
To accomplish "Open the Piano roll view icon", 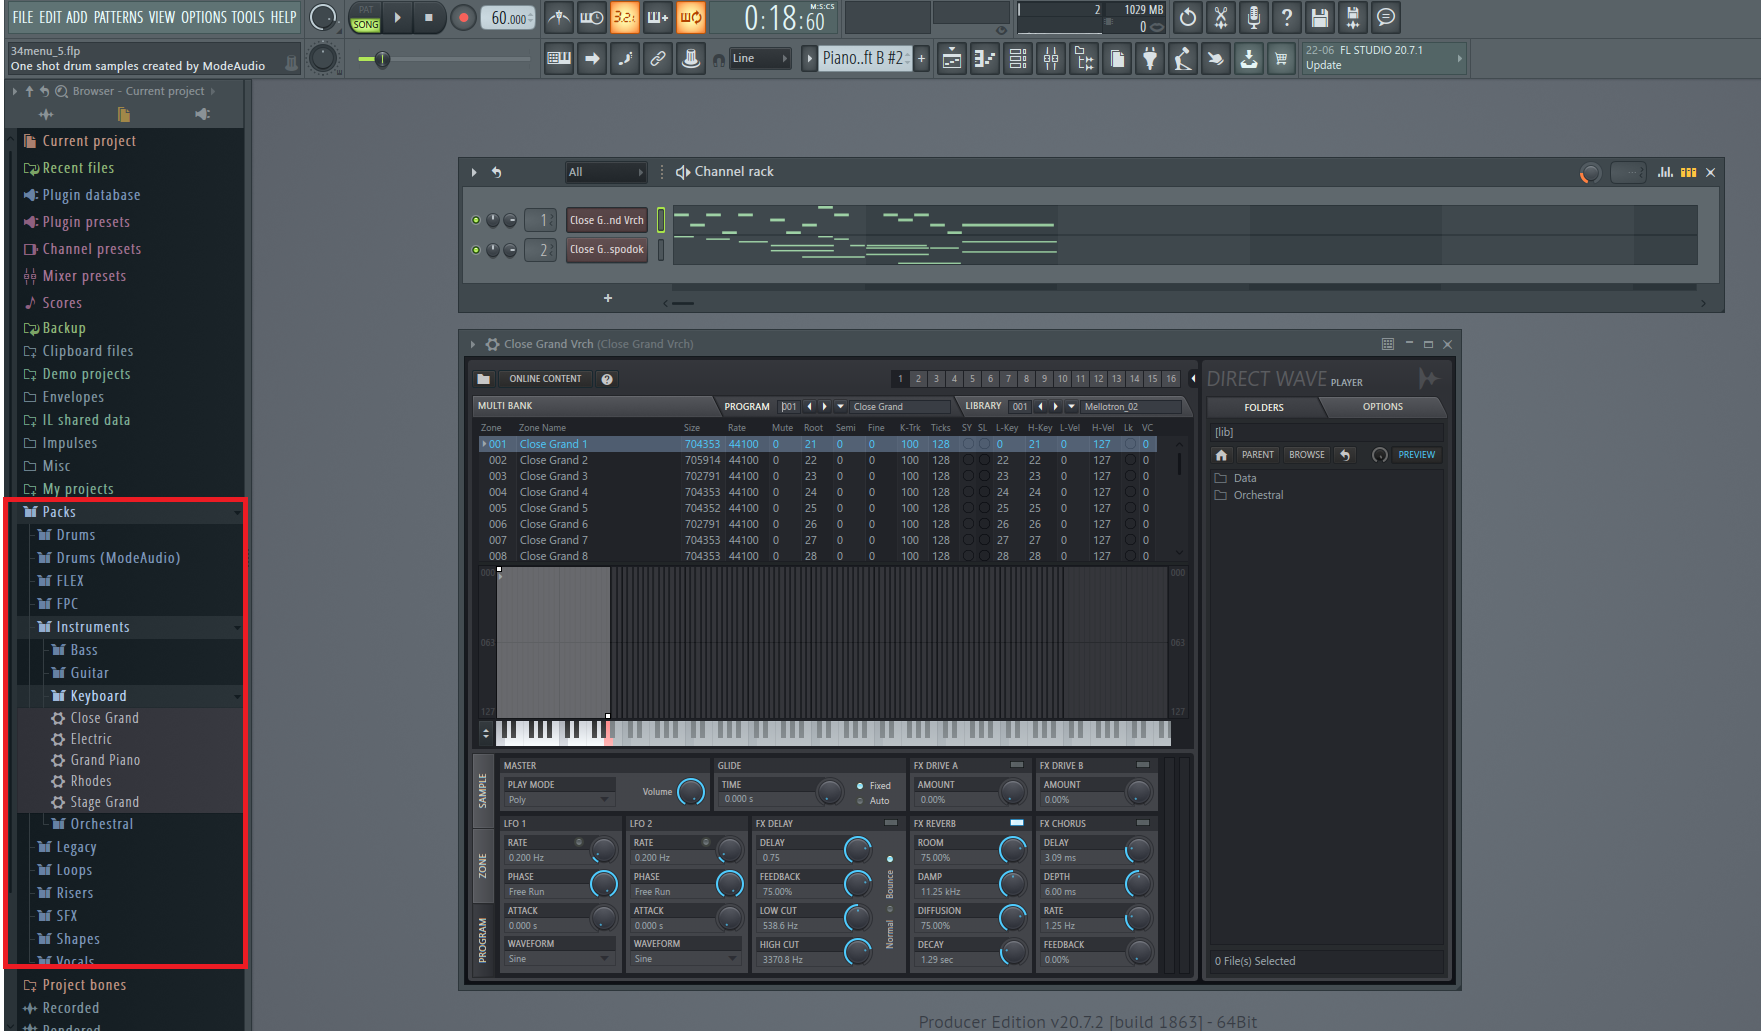I will (x=985, y=59).
